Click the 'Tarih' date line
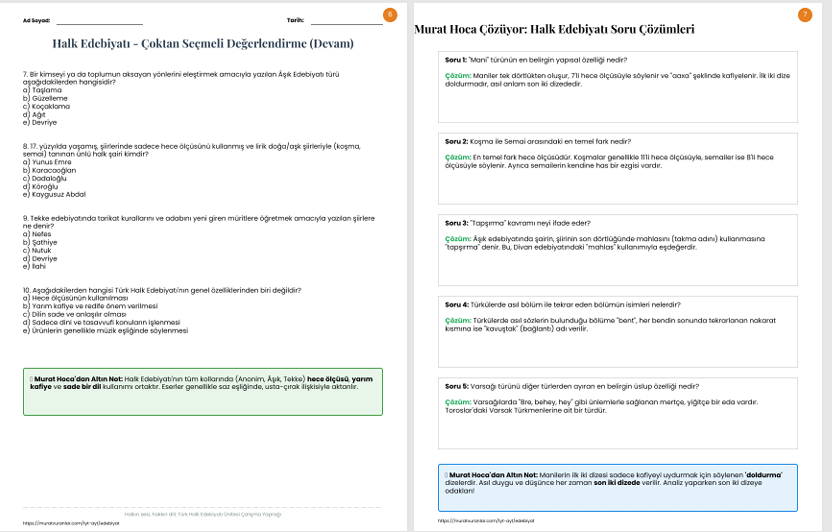 pyautogui.click(x=345, y=22)
